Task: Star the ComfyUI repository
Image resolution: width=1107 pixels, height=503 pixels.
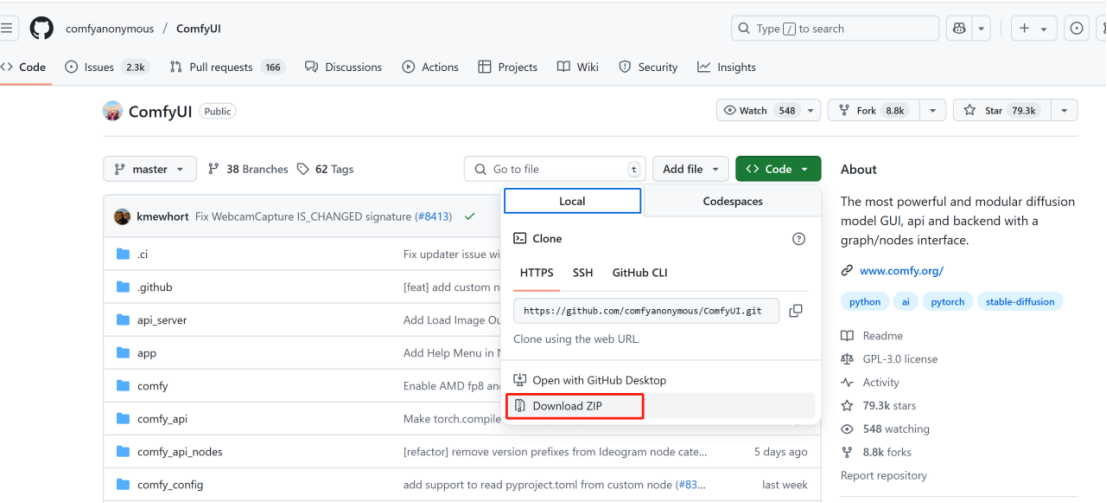Action: pyautogui.click(x=1002, y=111)
